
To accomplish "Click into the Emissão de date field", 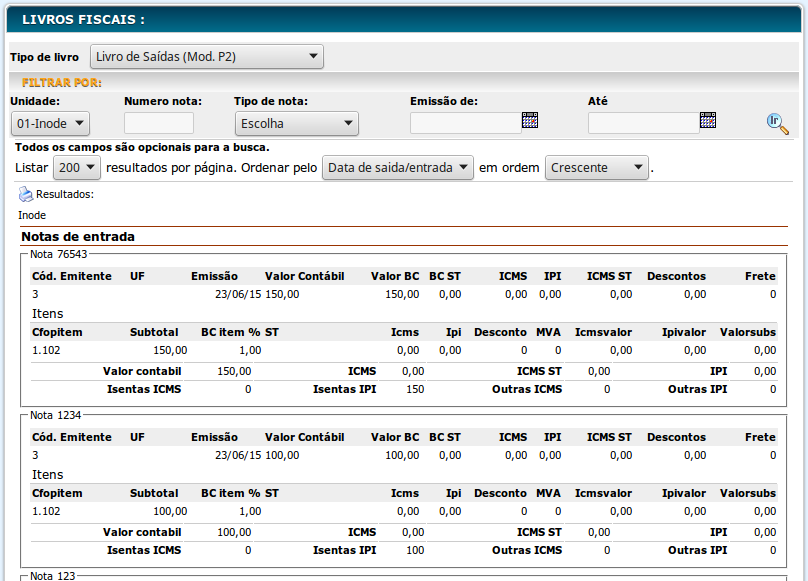I will (465, 124).
